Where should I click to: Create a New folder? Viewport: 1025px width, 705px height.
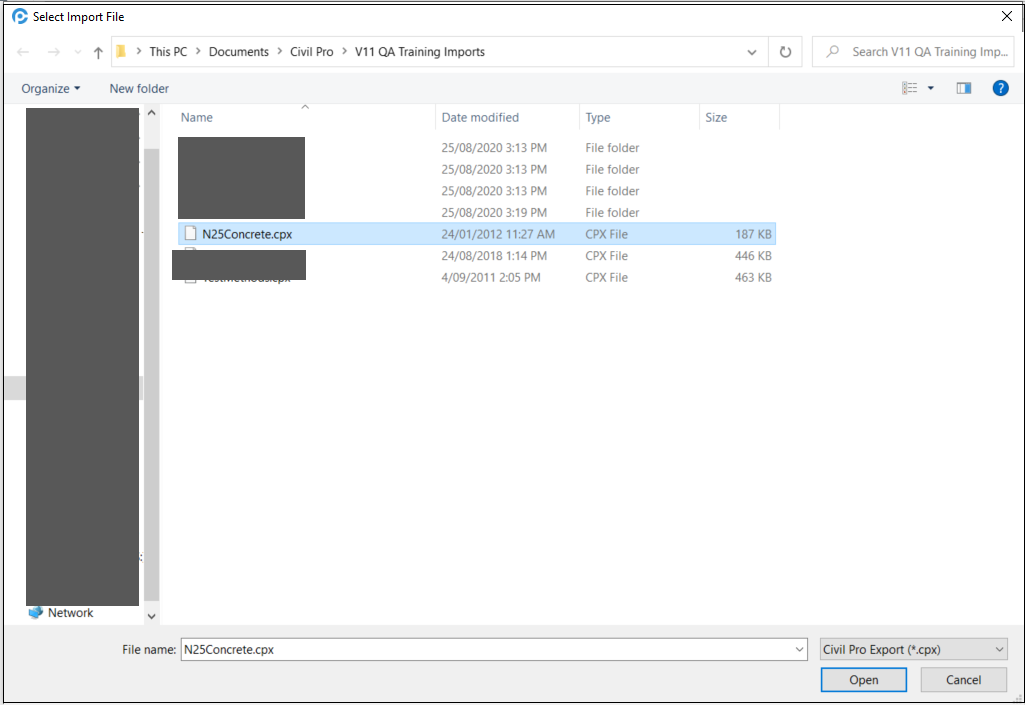click(x=139, y=88)
